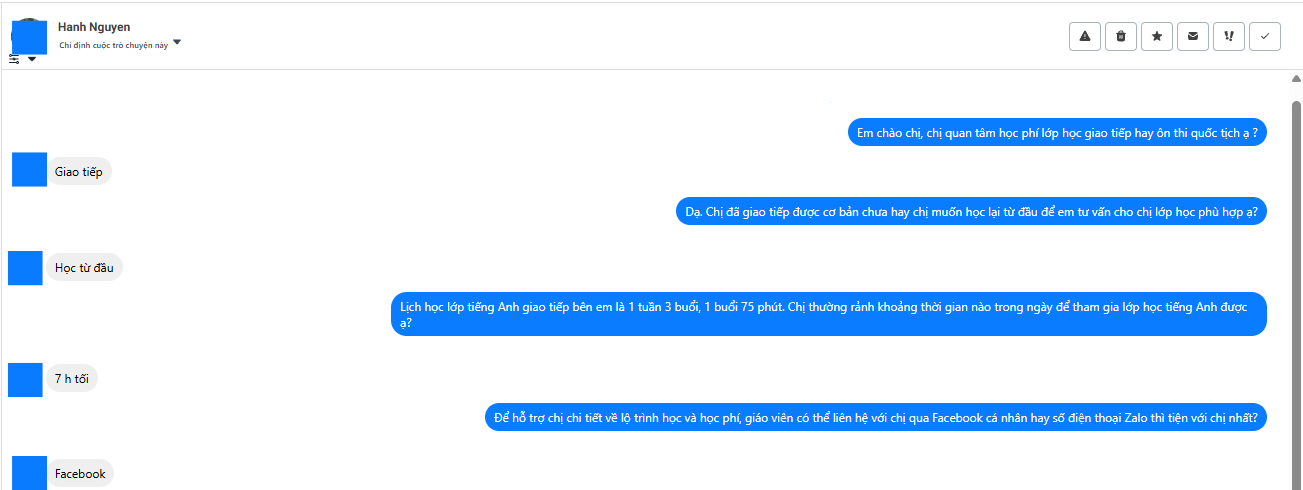The image size is (1303, 490).
Task: Click the Hanh Nguyen contact name
Action: [94, 27]
